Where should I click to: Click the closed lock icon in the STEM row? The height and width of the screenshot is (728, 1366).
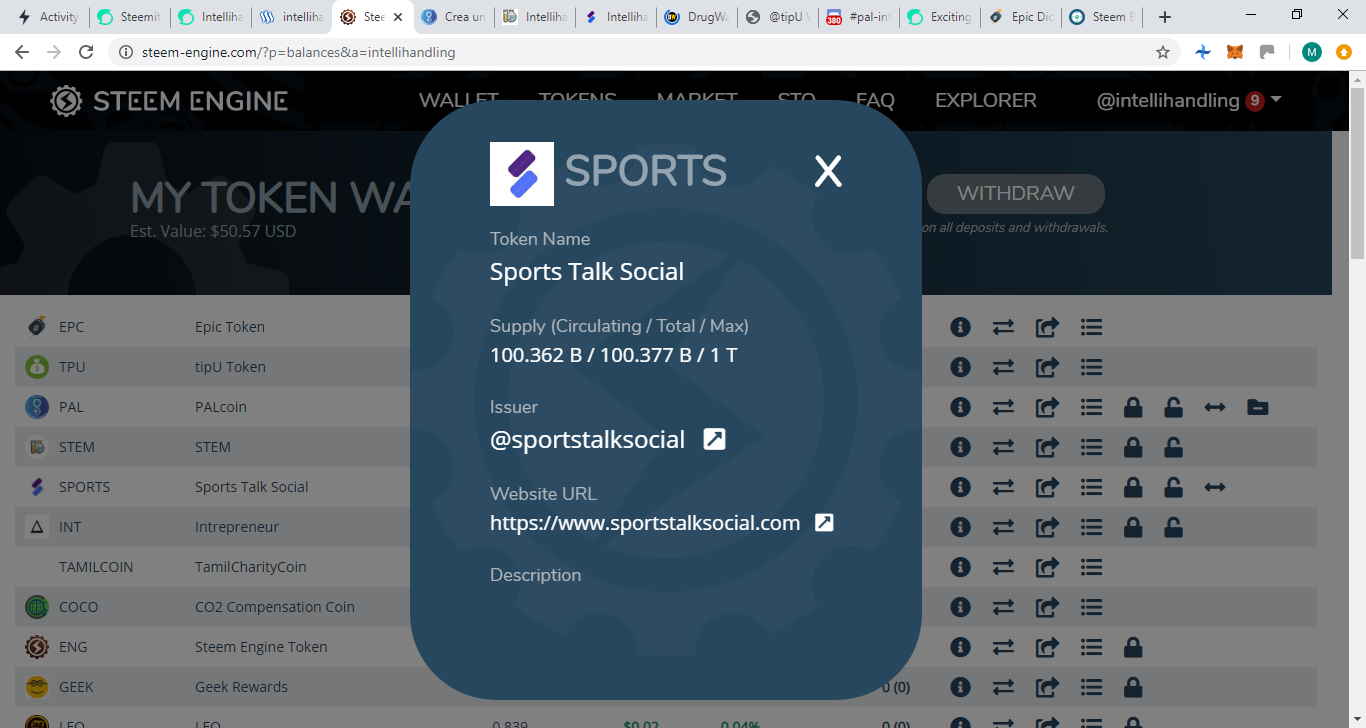1133,447
